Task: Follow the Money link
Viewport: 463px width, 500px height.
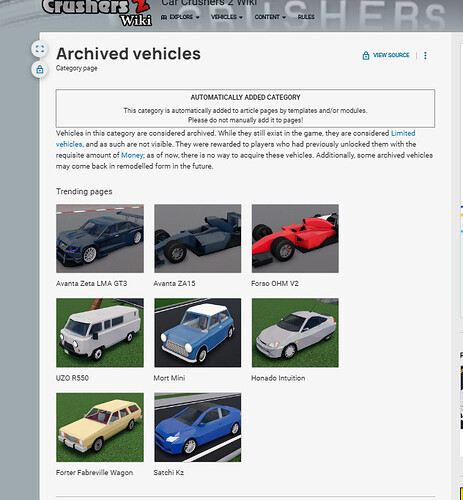Action: coord(132,155)
